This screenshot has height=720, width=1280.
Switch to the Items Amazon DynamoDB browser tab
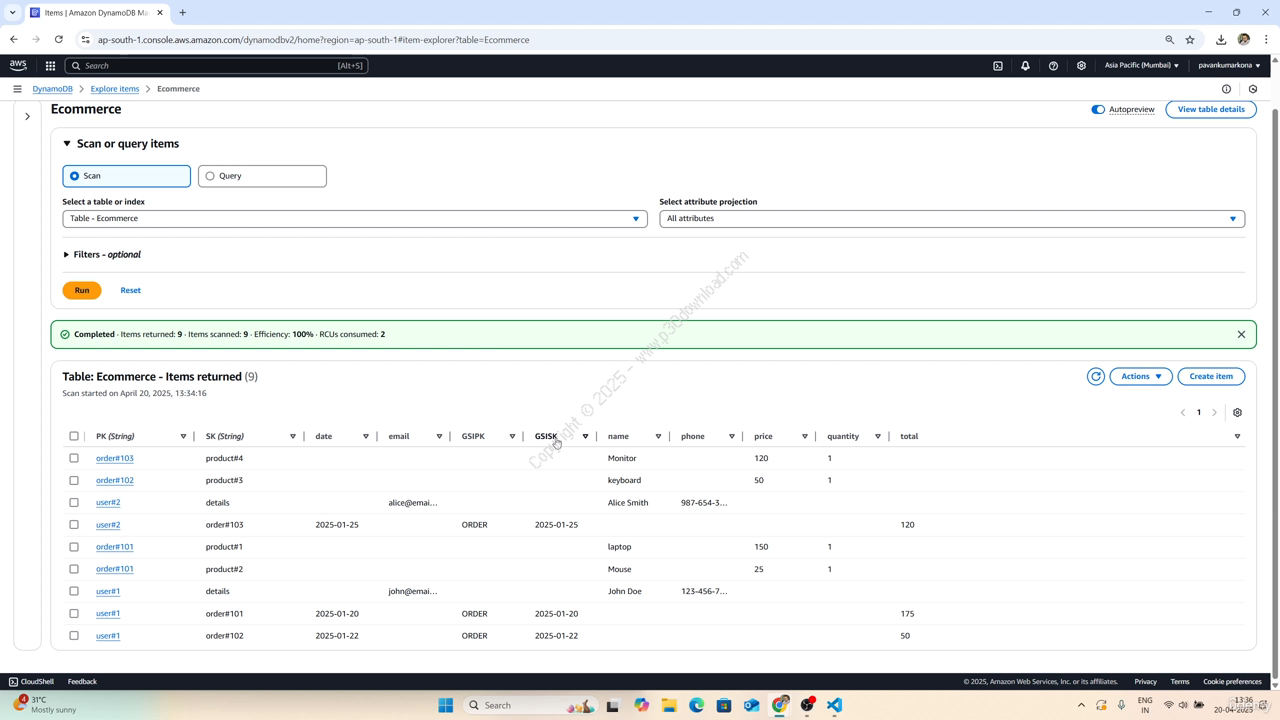[96, 13]
